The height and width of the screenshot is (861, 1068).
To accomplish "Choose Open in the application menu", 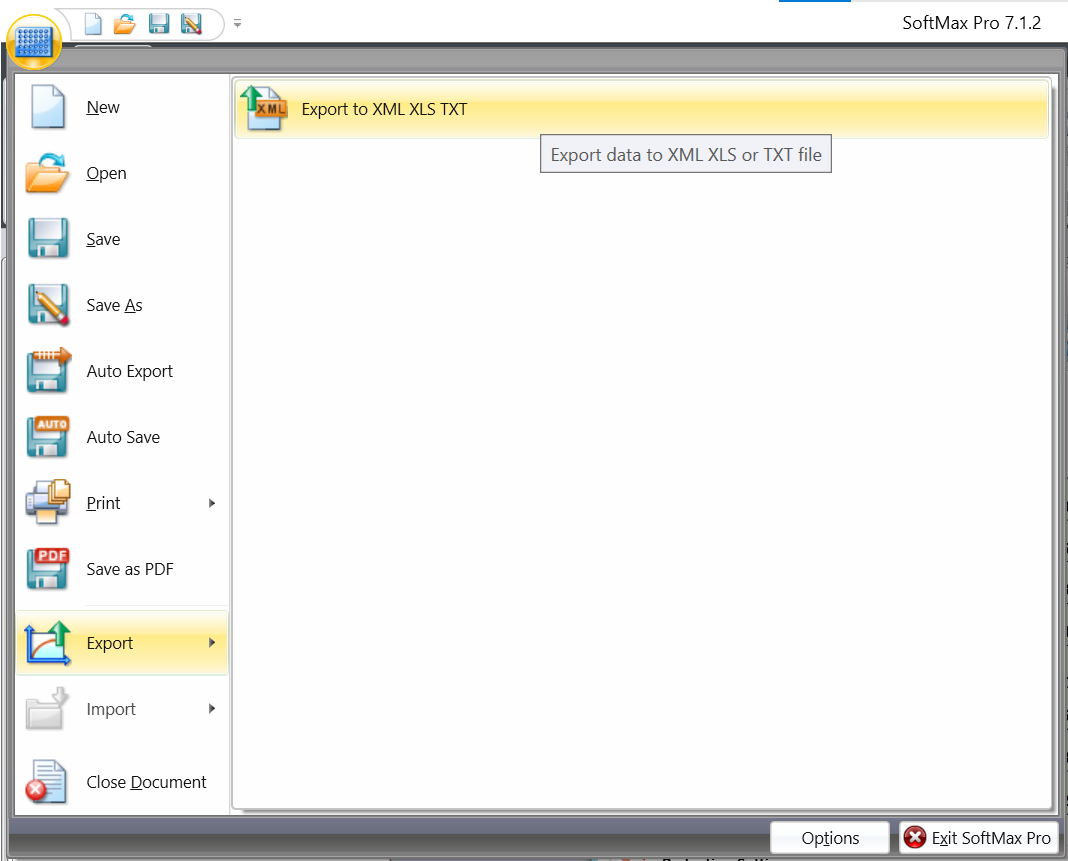I will click(123, 174).
